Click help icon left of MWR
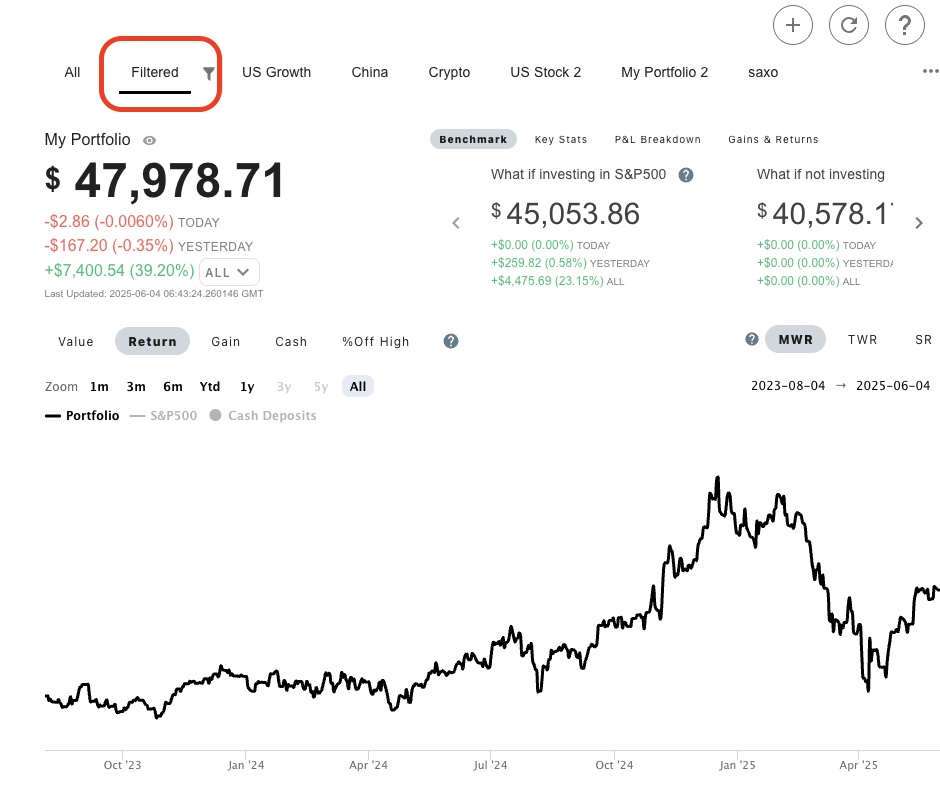This screenshot has height=786, width=940. 752,340
